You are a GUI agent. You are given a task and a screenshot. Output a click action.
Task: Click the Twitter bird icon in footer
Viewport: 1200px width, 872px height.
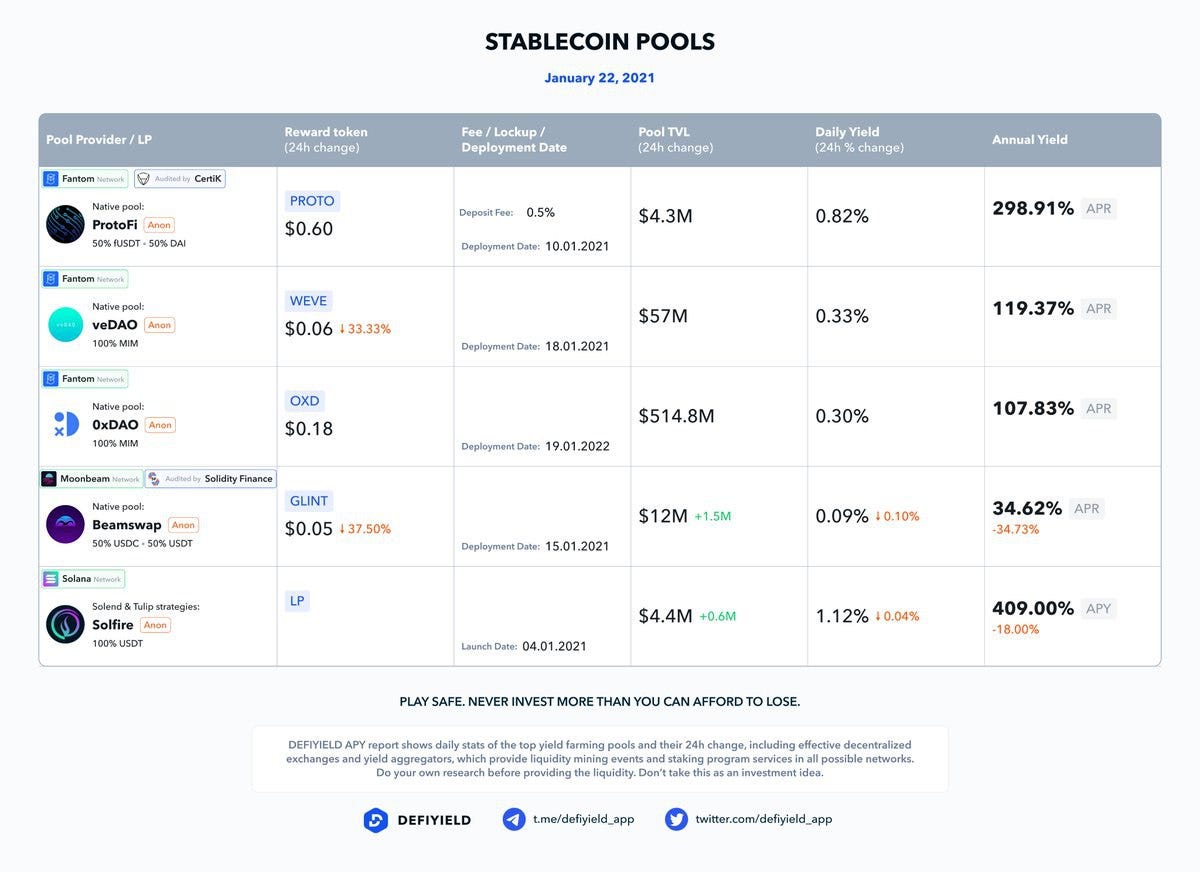point(676,820)
